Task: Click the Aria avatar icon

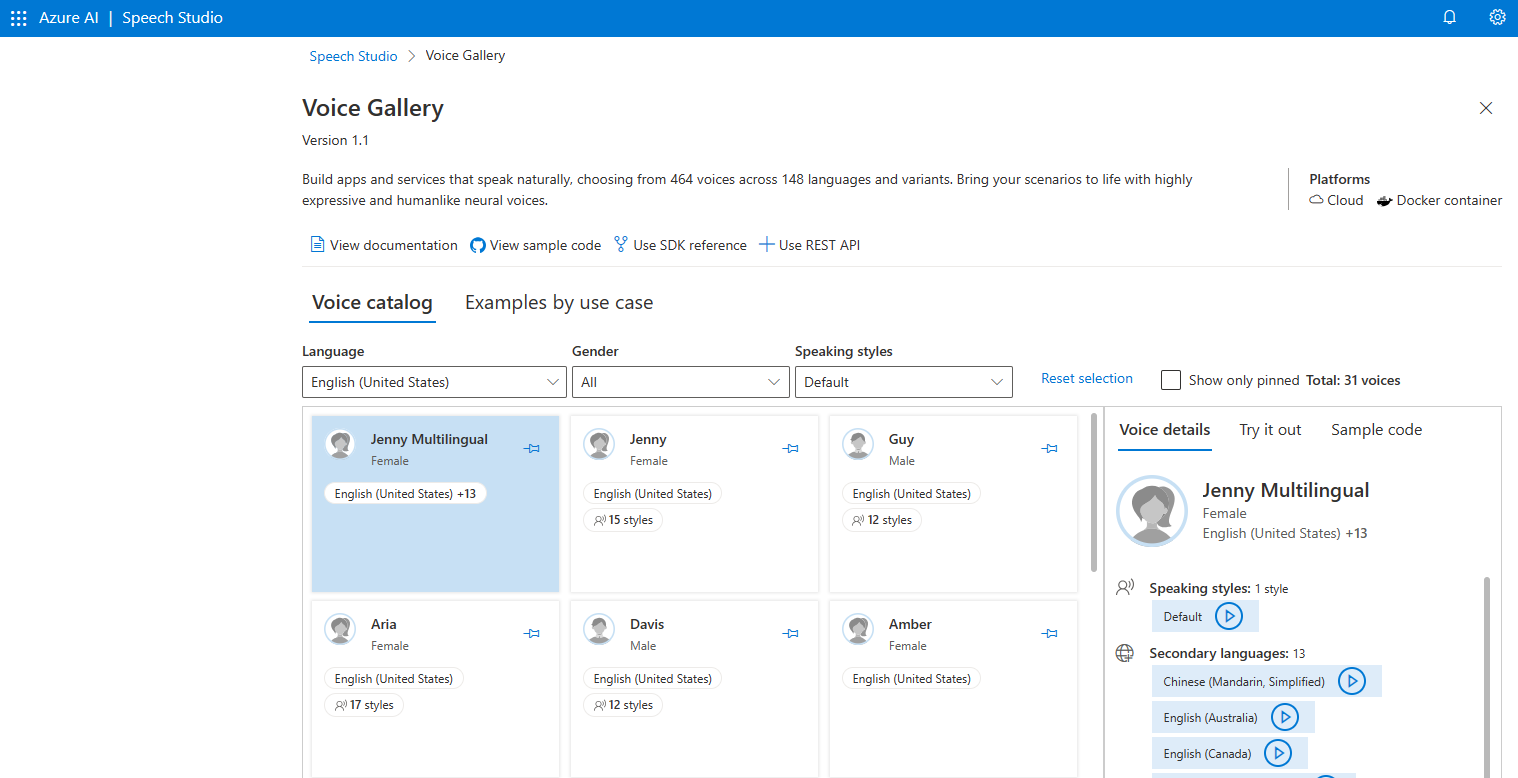Action: (x=340, y=629)
